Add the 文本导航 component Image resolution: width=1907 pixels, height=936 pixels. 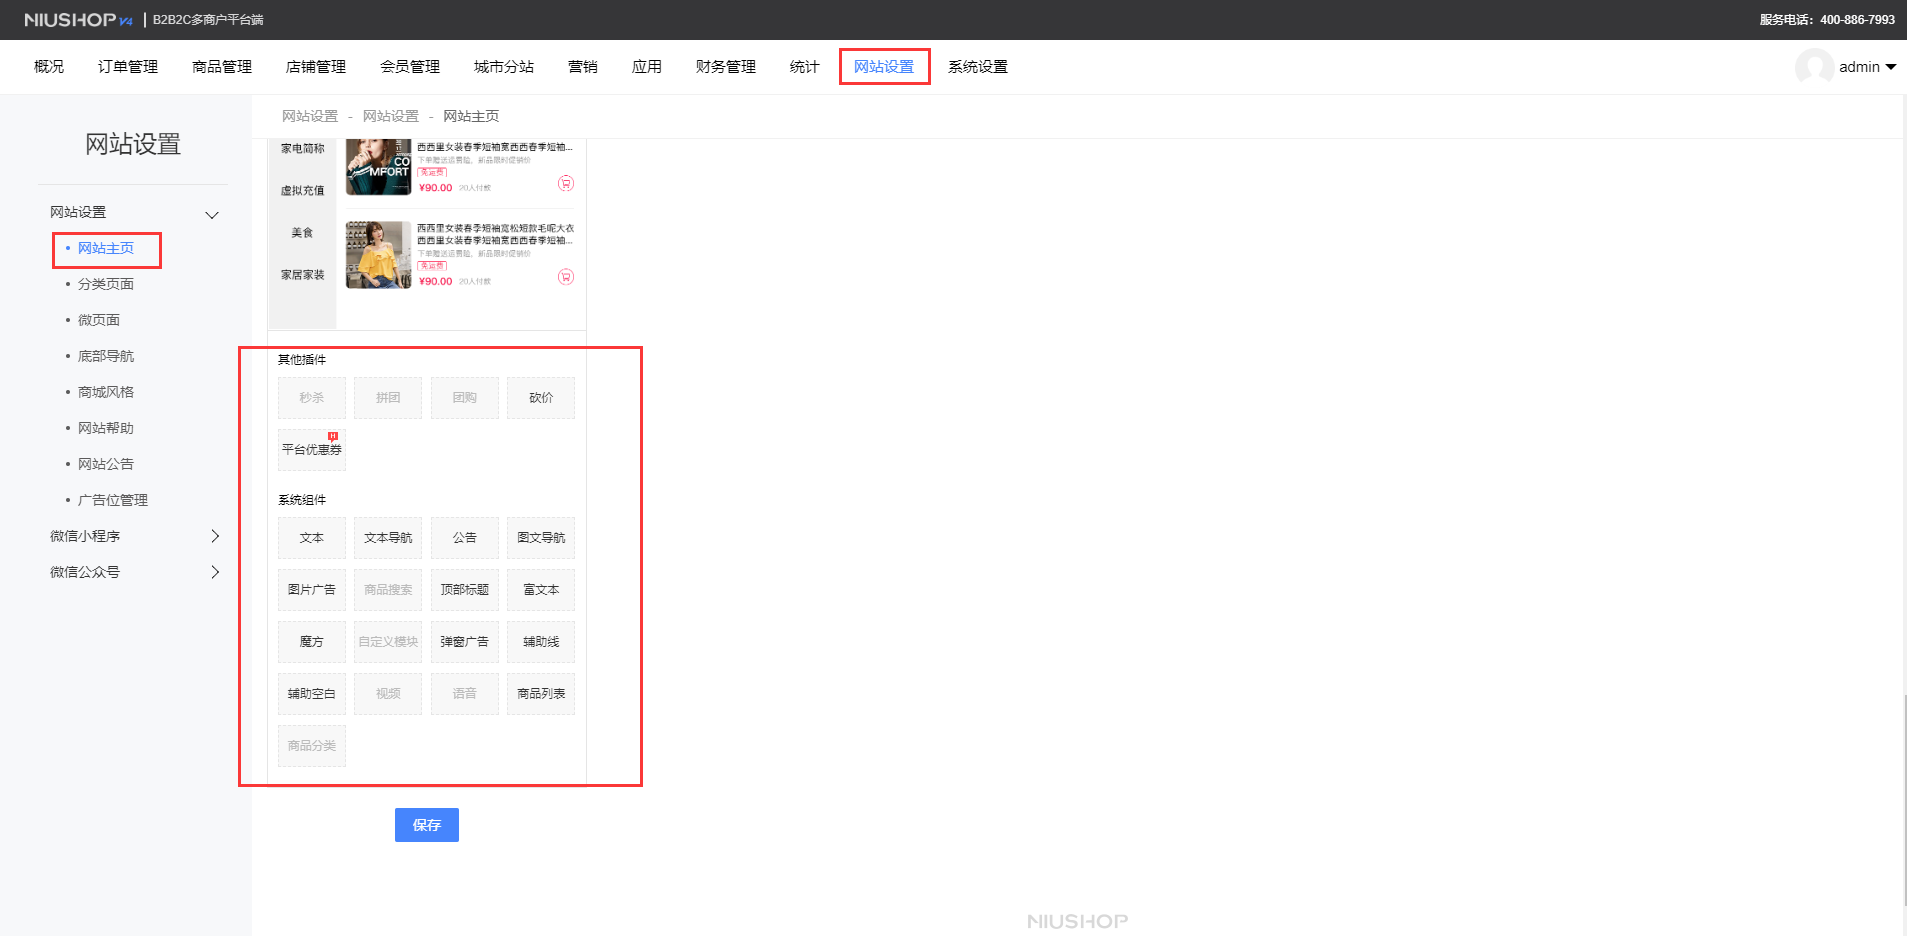click(388, 538)
